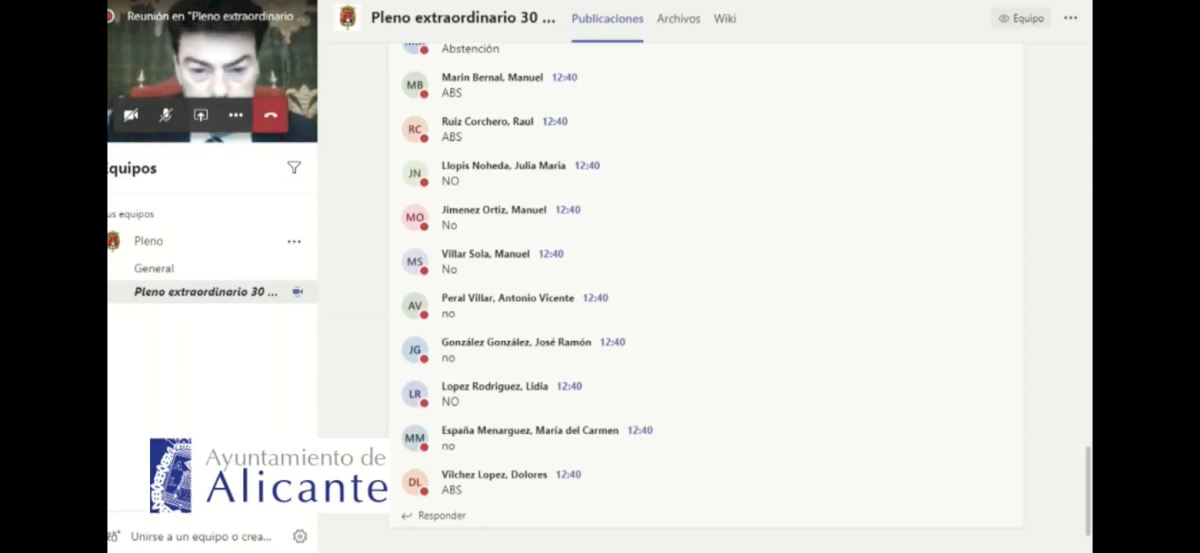
Task: Switch to the Wiki tab
Action: tap(725, 19)
